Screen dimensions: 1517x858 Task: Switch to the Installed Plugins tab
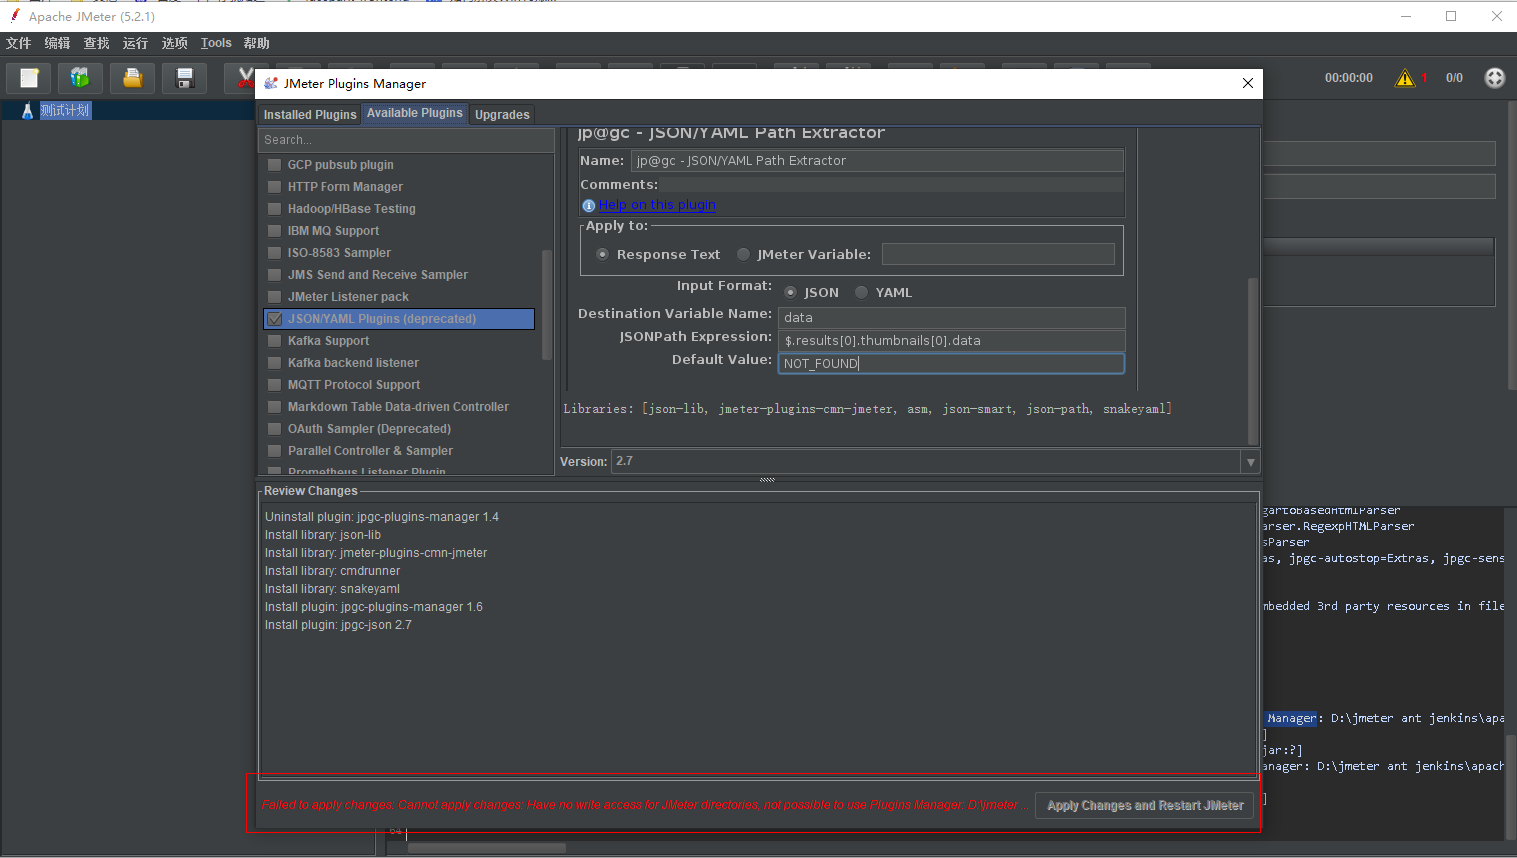(x=309, y=114)
